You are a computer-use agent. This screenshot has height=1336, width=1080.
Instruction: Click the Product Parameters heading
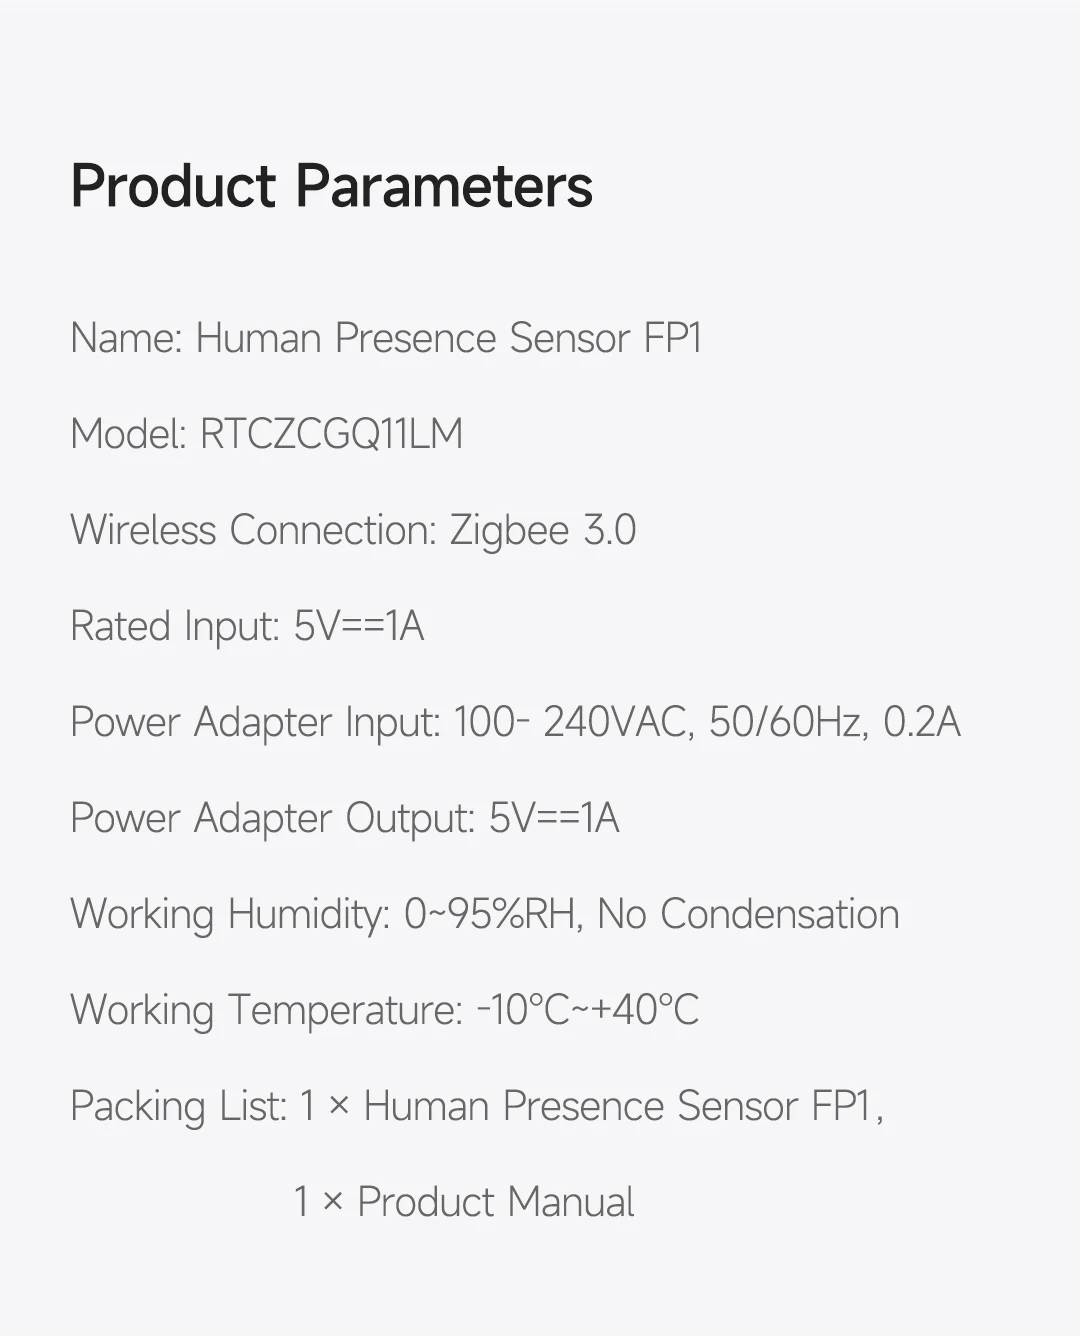[x=331, y=186]
